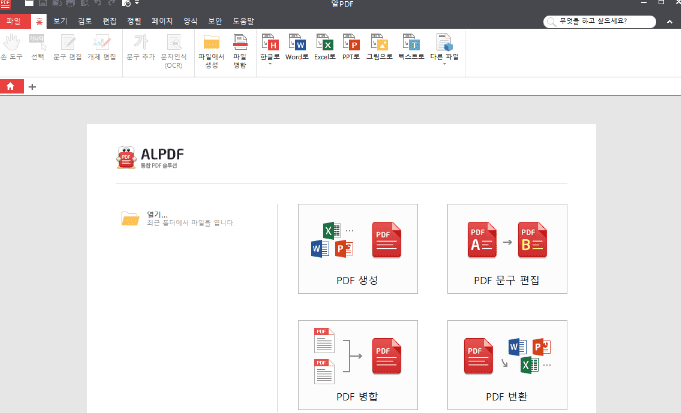Select the red home document tab
Viewport: 681px width, 413px height.
click(x=12, y=86)
